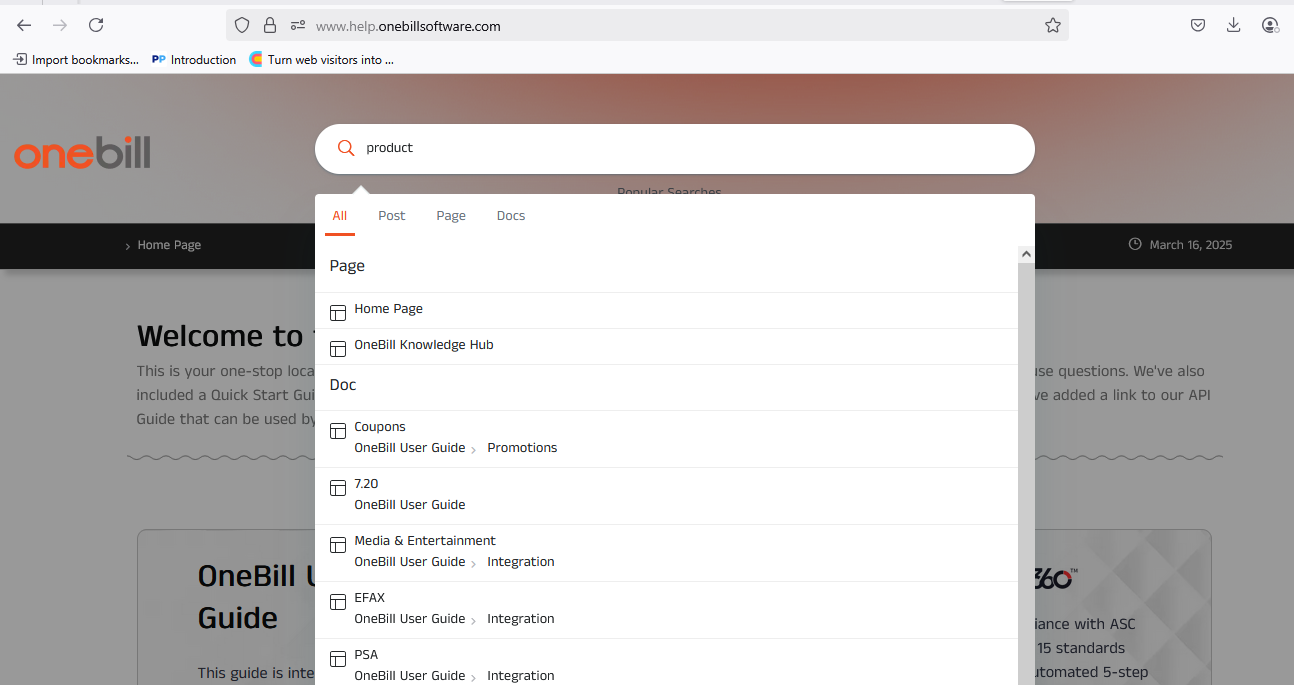This screenshot has height=685, width=1294.
Task: Reload the page with the refresh icon
Action: coord(96,25)
